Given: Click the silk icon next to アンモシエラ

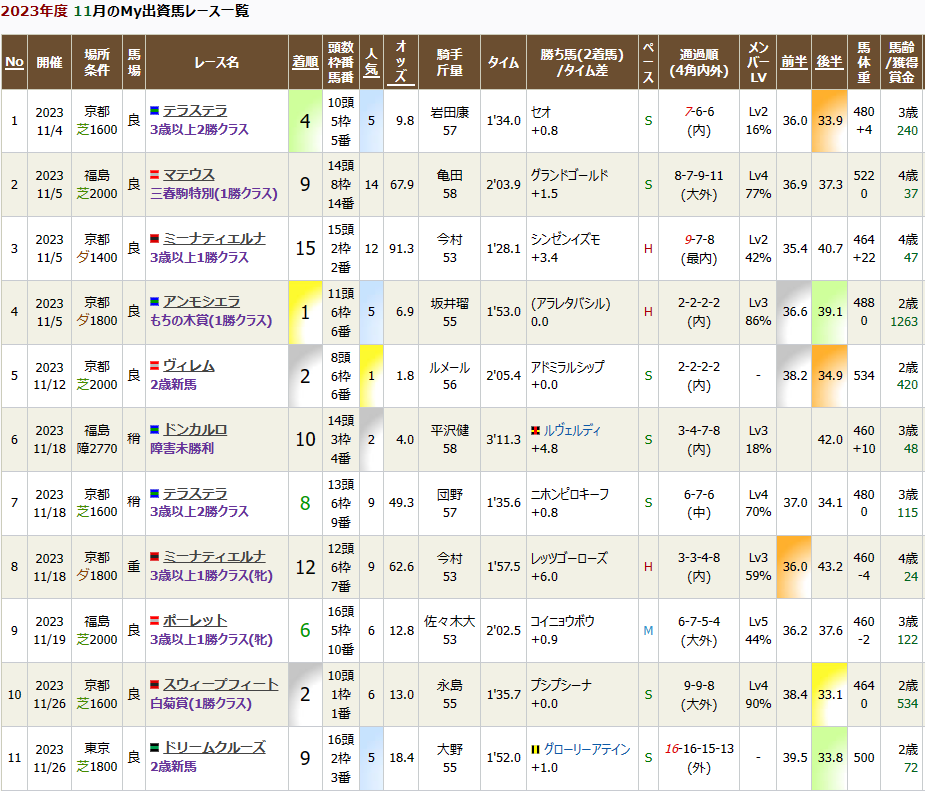Looking at the screenshot, I should [x=155, y=303].
